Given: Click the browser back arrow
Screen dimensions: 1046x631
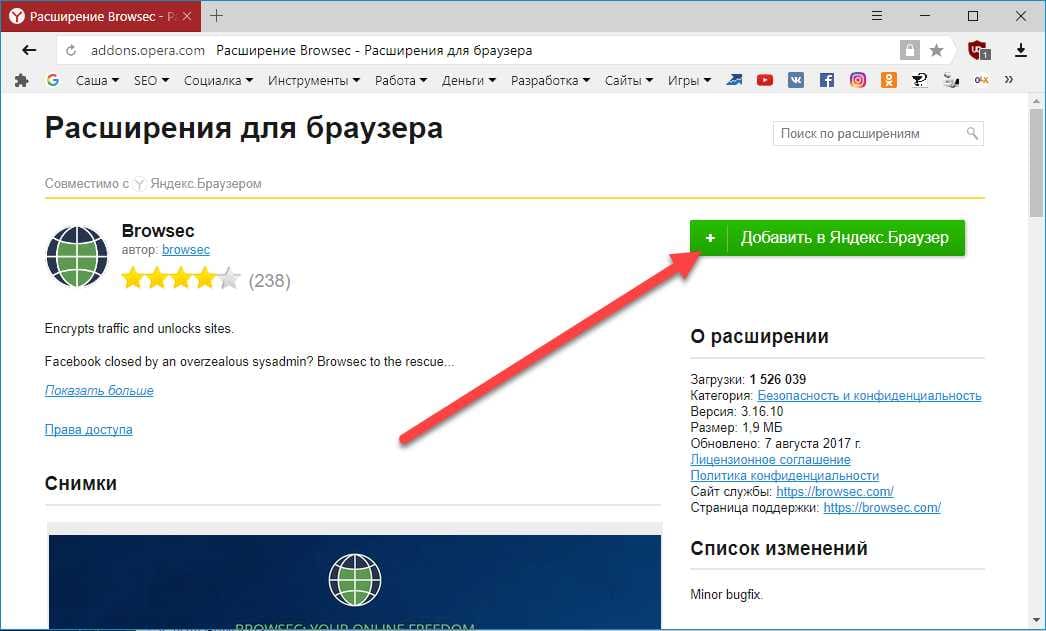Looking at the screenshot, I should 29,50.
